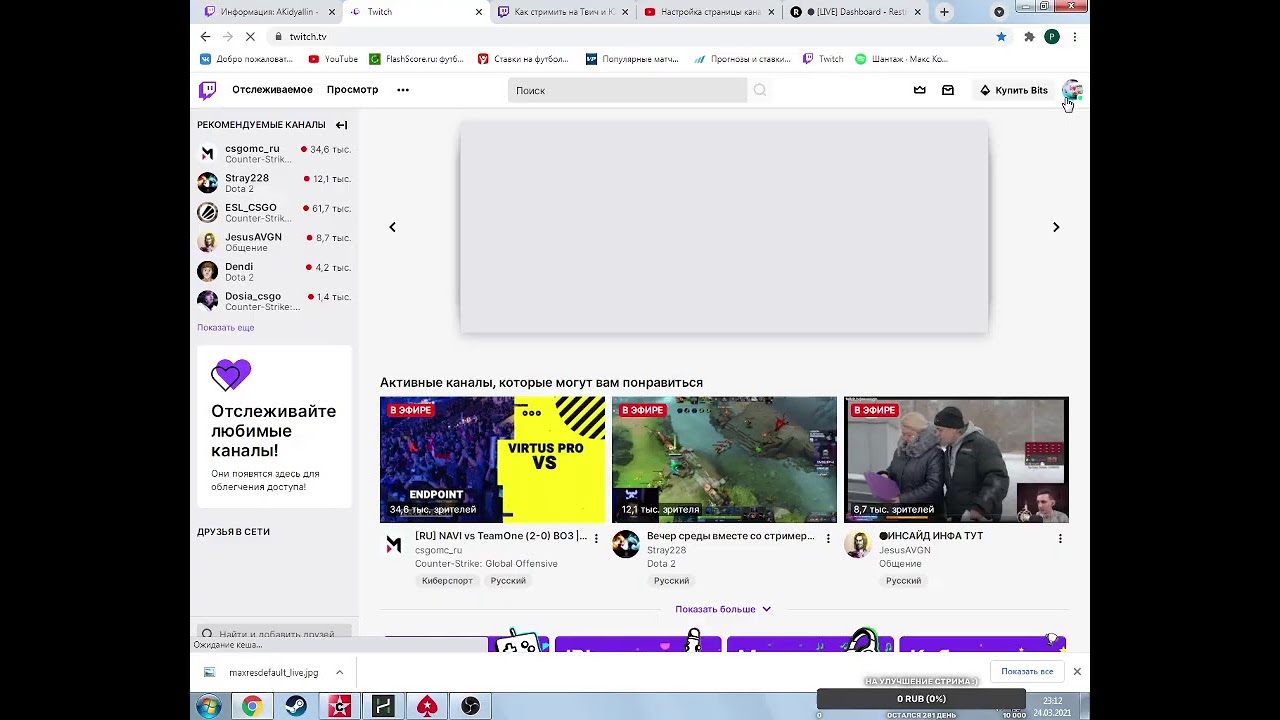Open ESL_CSGO in recommended channels

pyautogui.click(x=274, y=213)
